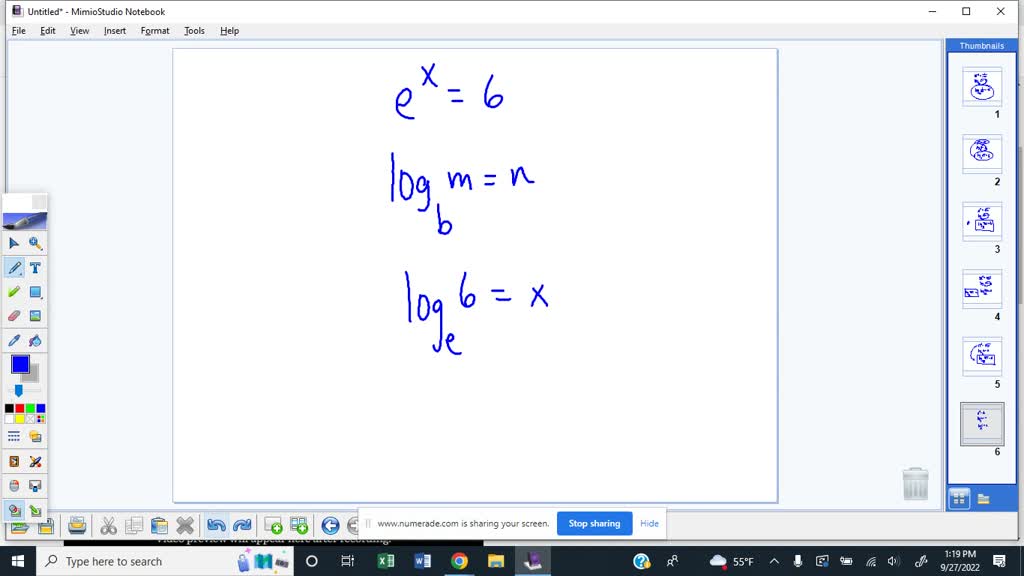Activate the Eraser tool

pyautogui.click(x=13, y=315)
